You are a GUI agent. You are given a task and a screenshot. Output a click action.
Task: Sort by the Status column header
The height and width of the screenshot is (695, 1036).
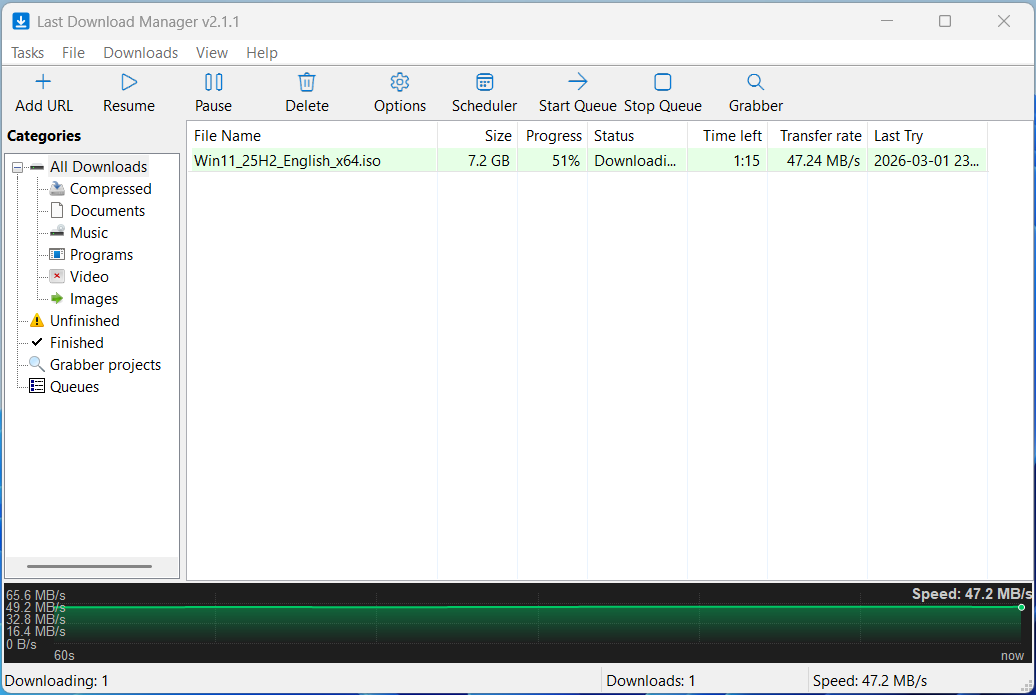click(x=638, y=135)
